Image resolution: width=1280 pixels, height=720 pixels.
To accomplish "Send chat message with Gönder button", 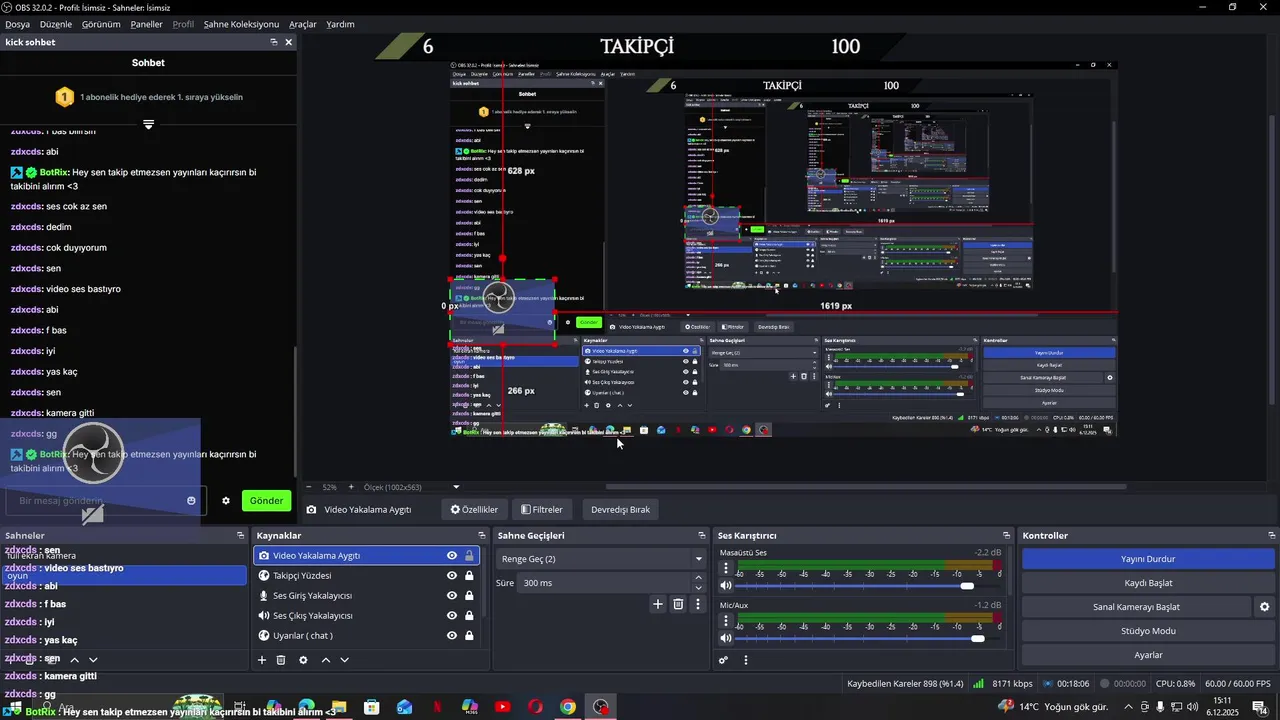I will coord(266,501).
